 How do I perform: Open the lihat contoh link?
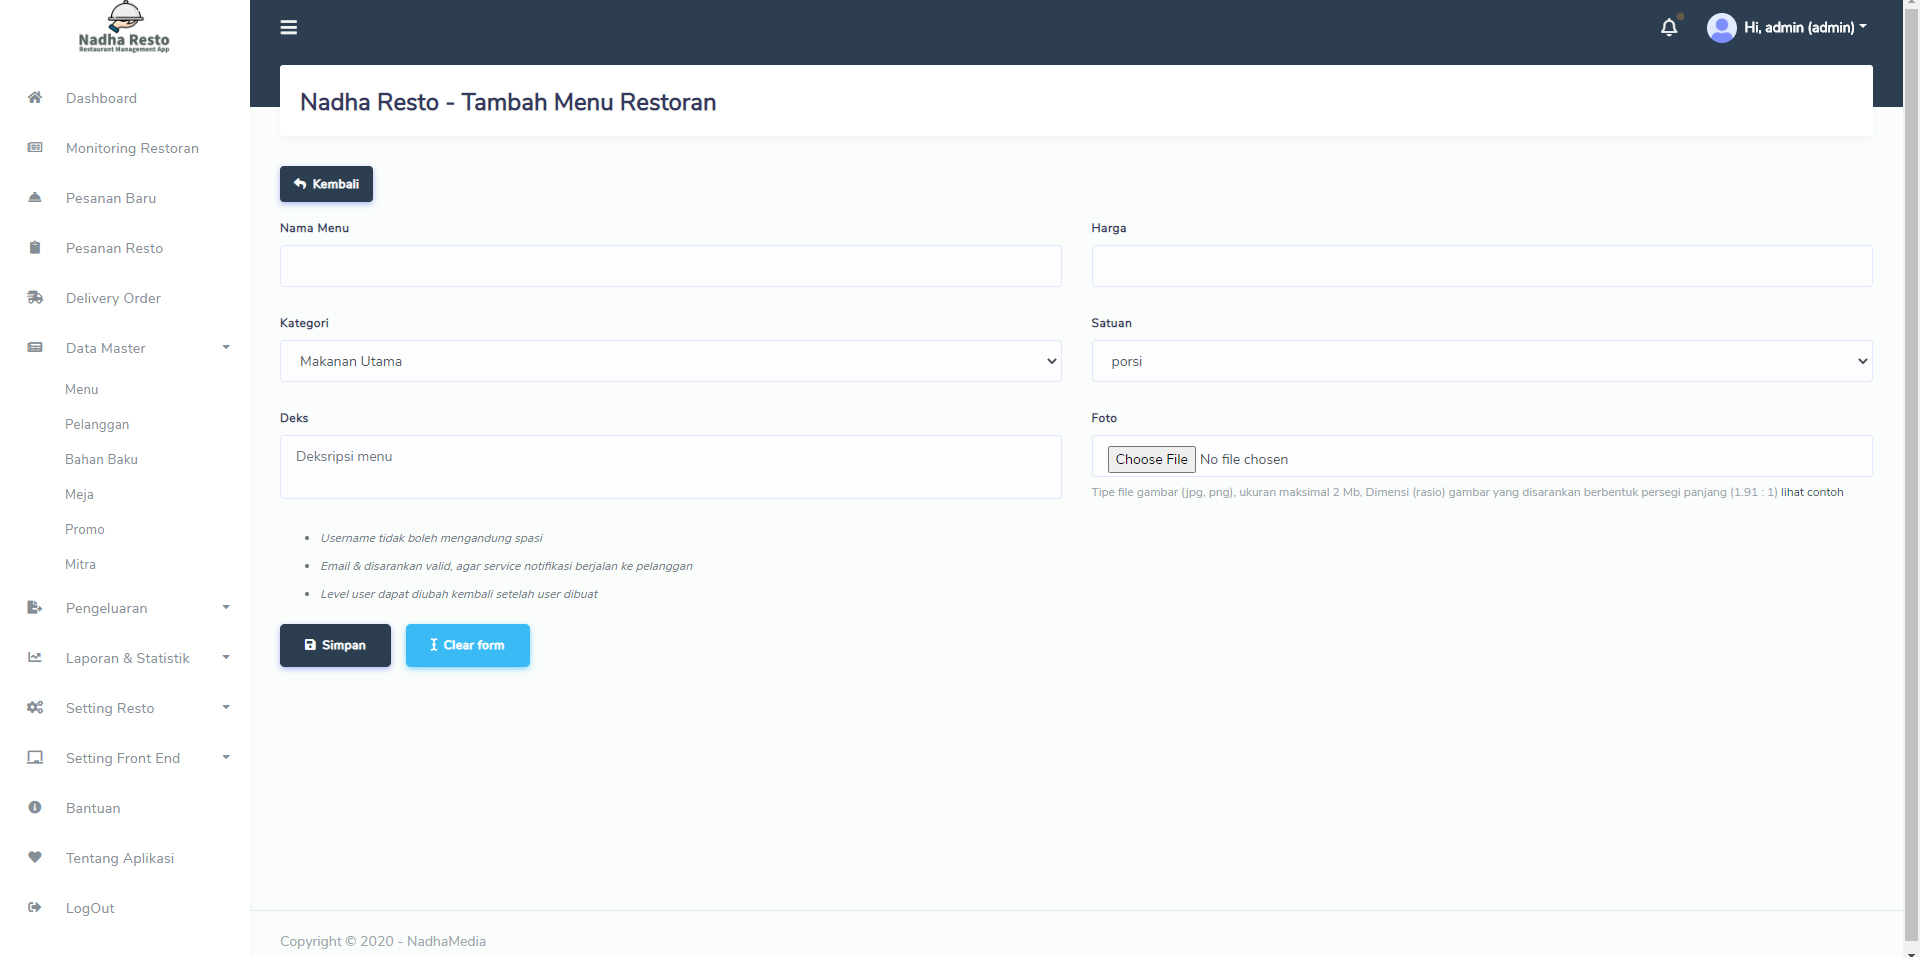click(1812, 492)
